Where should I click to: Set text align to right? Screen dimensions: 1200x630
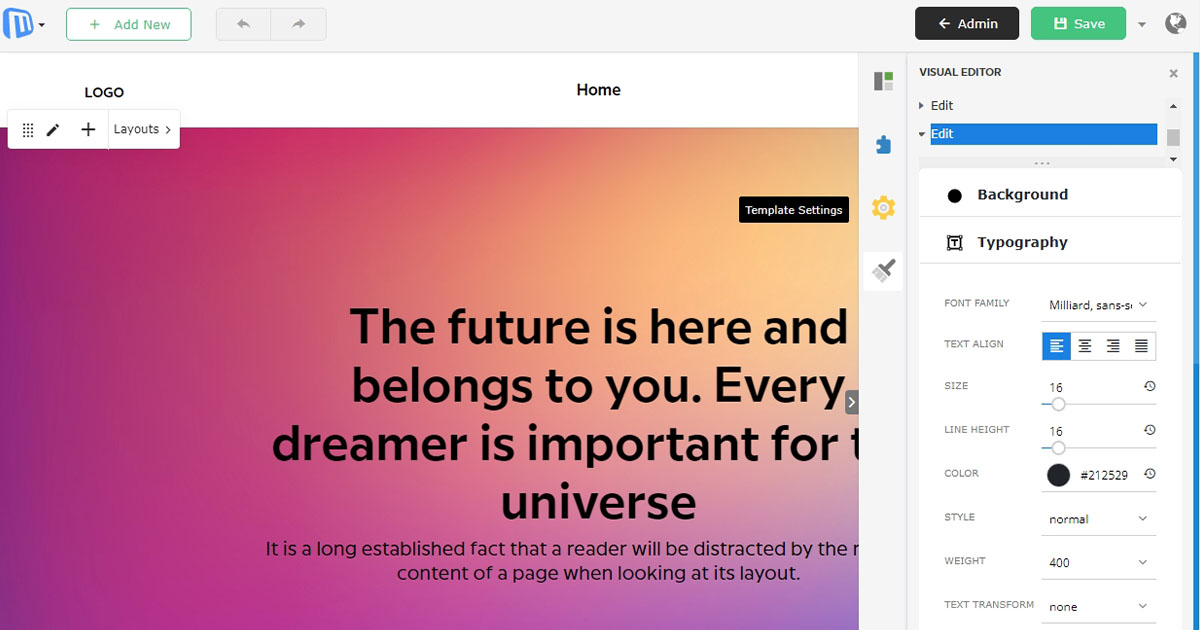(x=1113, y=346)
